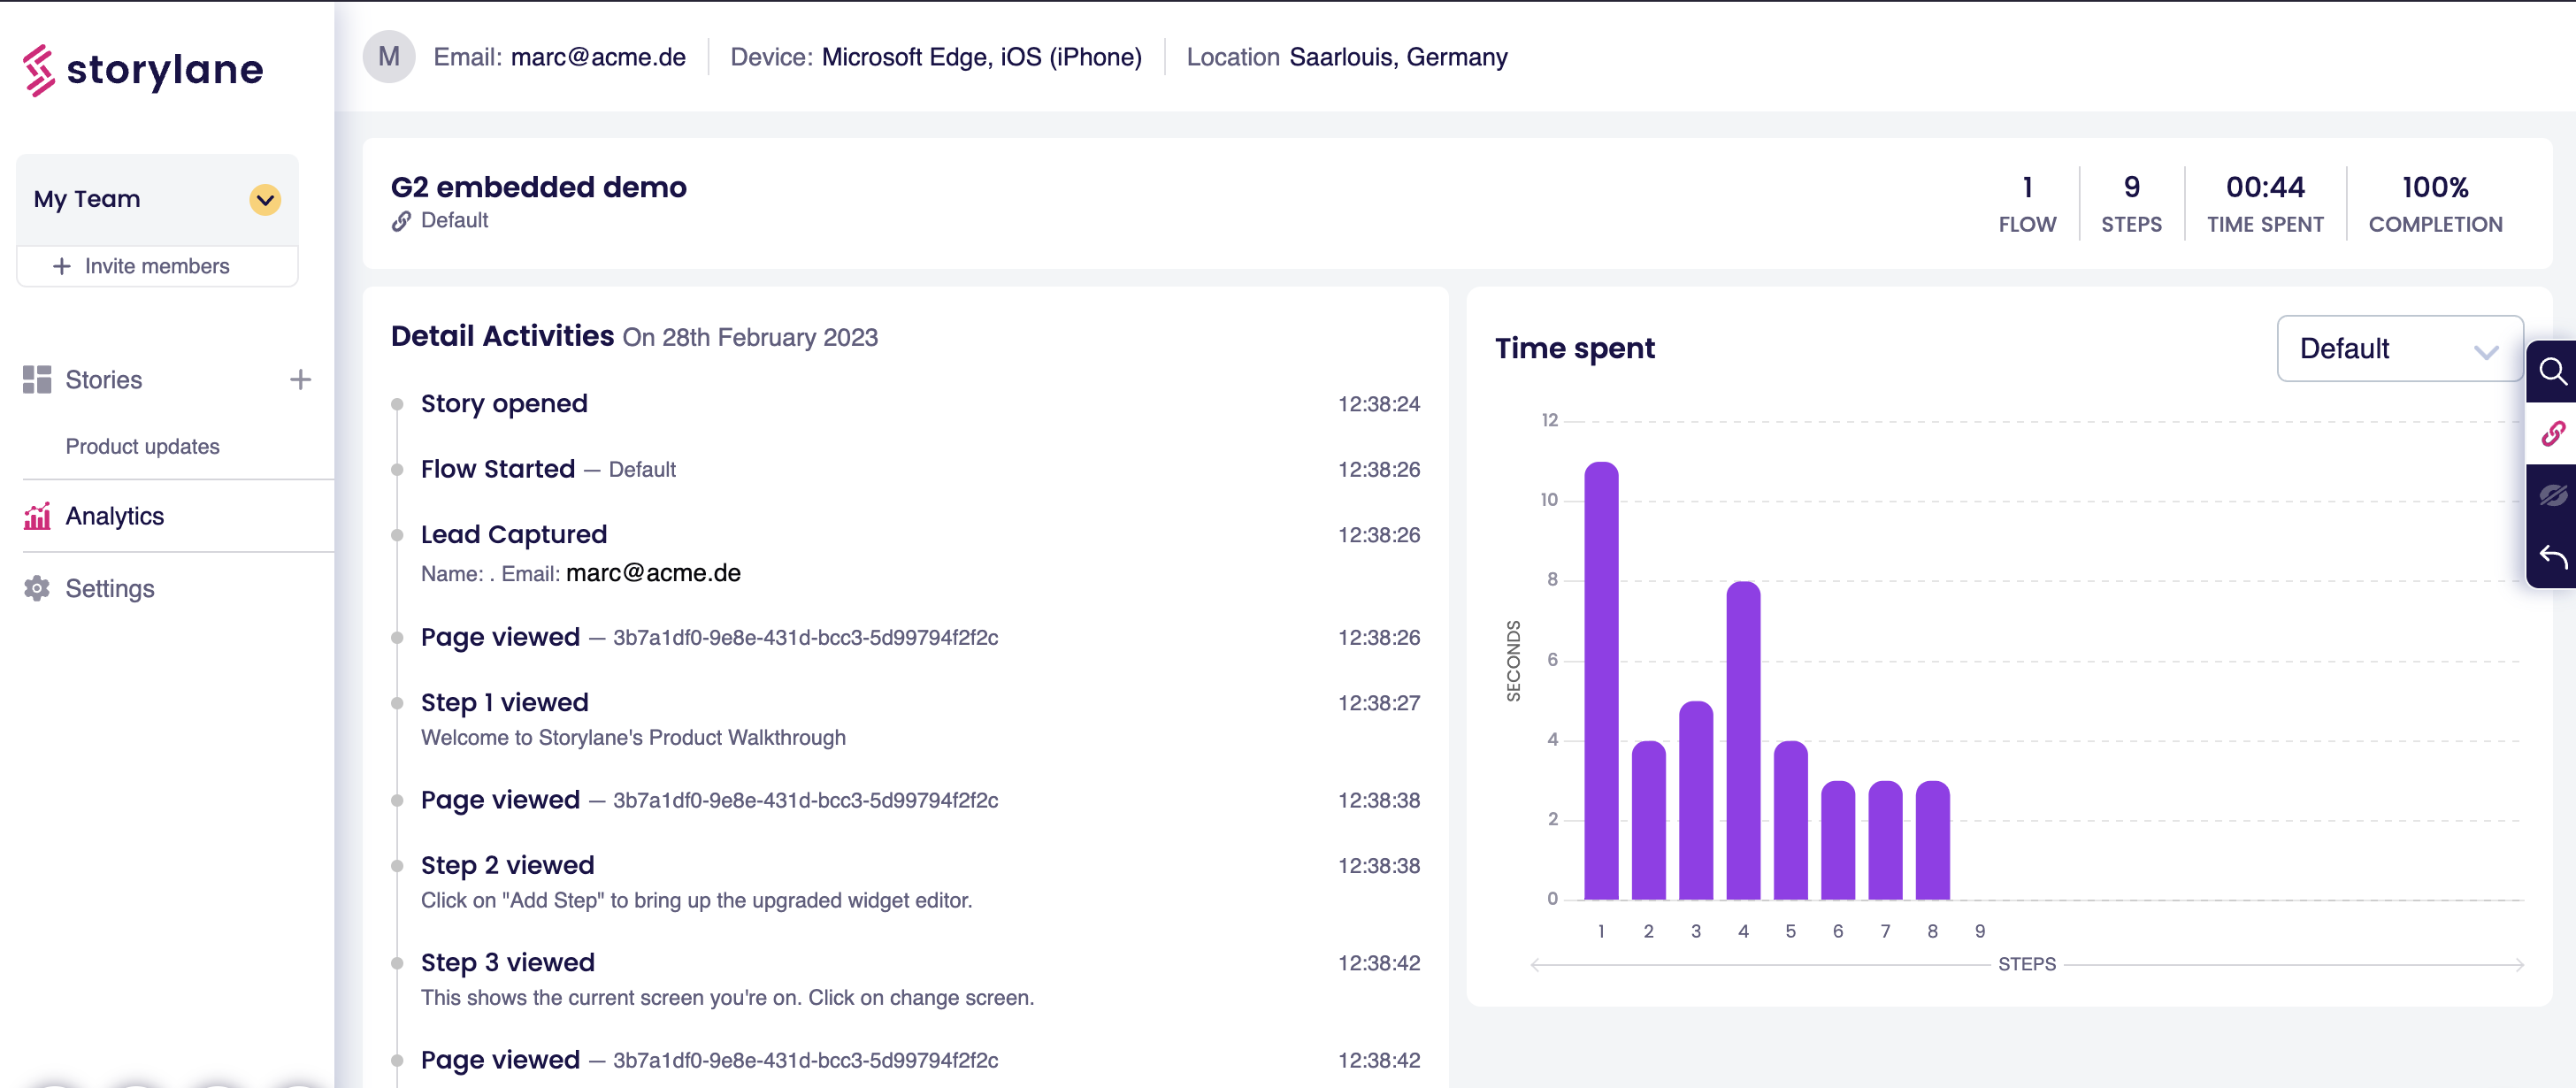This screenshot has height=1088, width=2576.
Task: Click the step 1 bar in chart
Action: [x=1601, y=680]
